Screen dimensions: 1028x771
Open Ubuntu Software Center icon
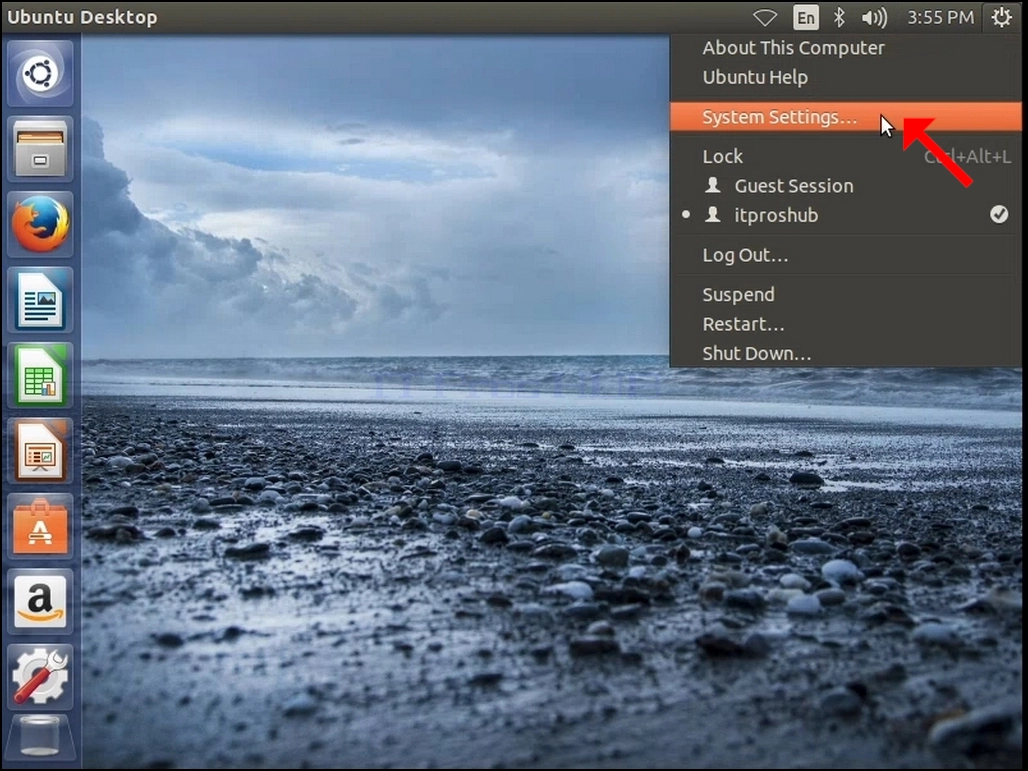click(40, 526)
